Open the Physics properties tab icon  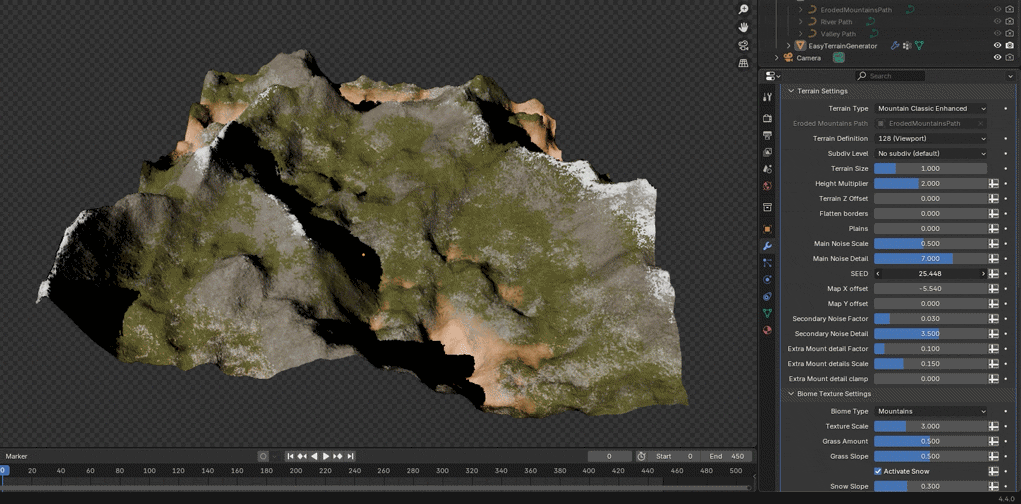[767, 279]
